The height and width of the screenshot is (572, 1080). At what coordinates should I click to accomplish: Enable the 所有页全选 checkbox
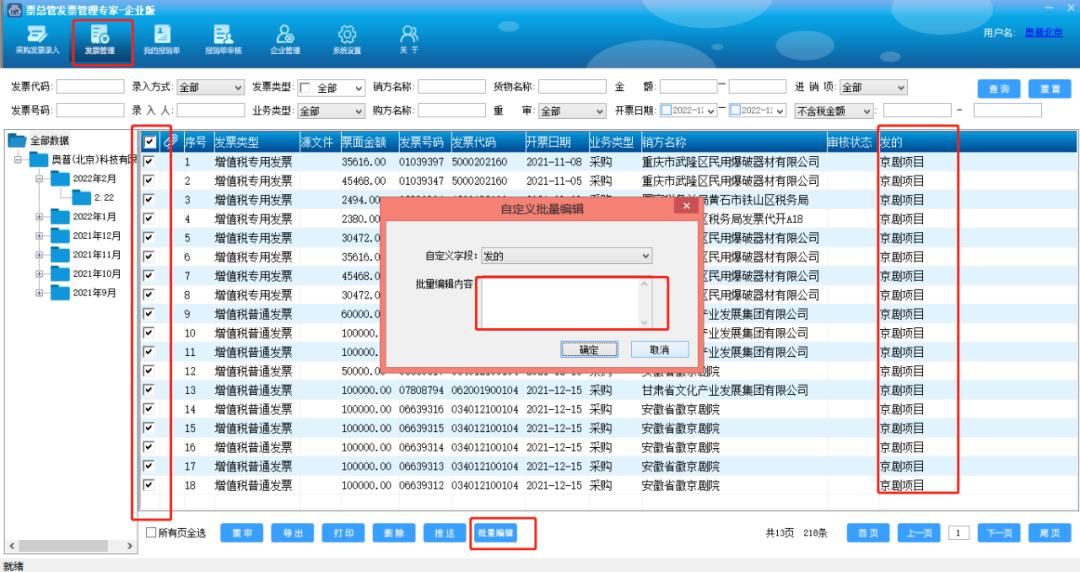[151, 533]
